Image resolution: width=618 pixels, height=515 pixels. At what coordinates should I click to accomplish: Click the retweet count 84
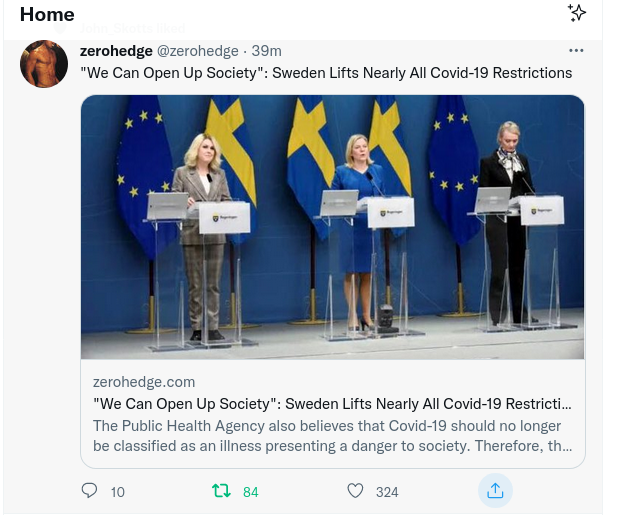(250, 492)
